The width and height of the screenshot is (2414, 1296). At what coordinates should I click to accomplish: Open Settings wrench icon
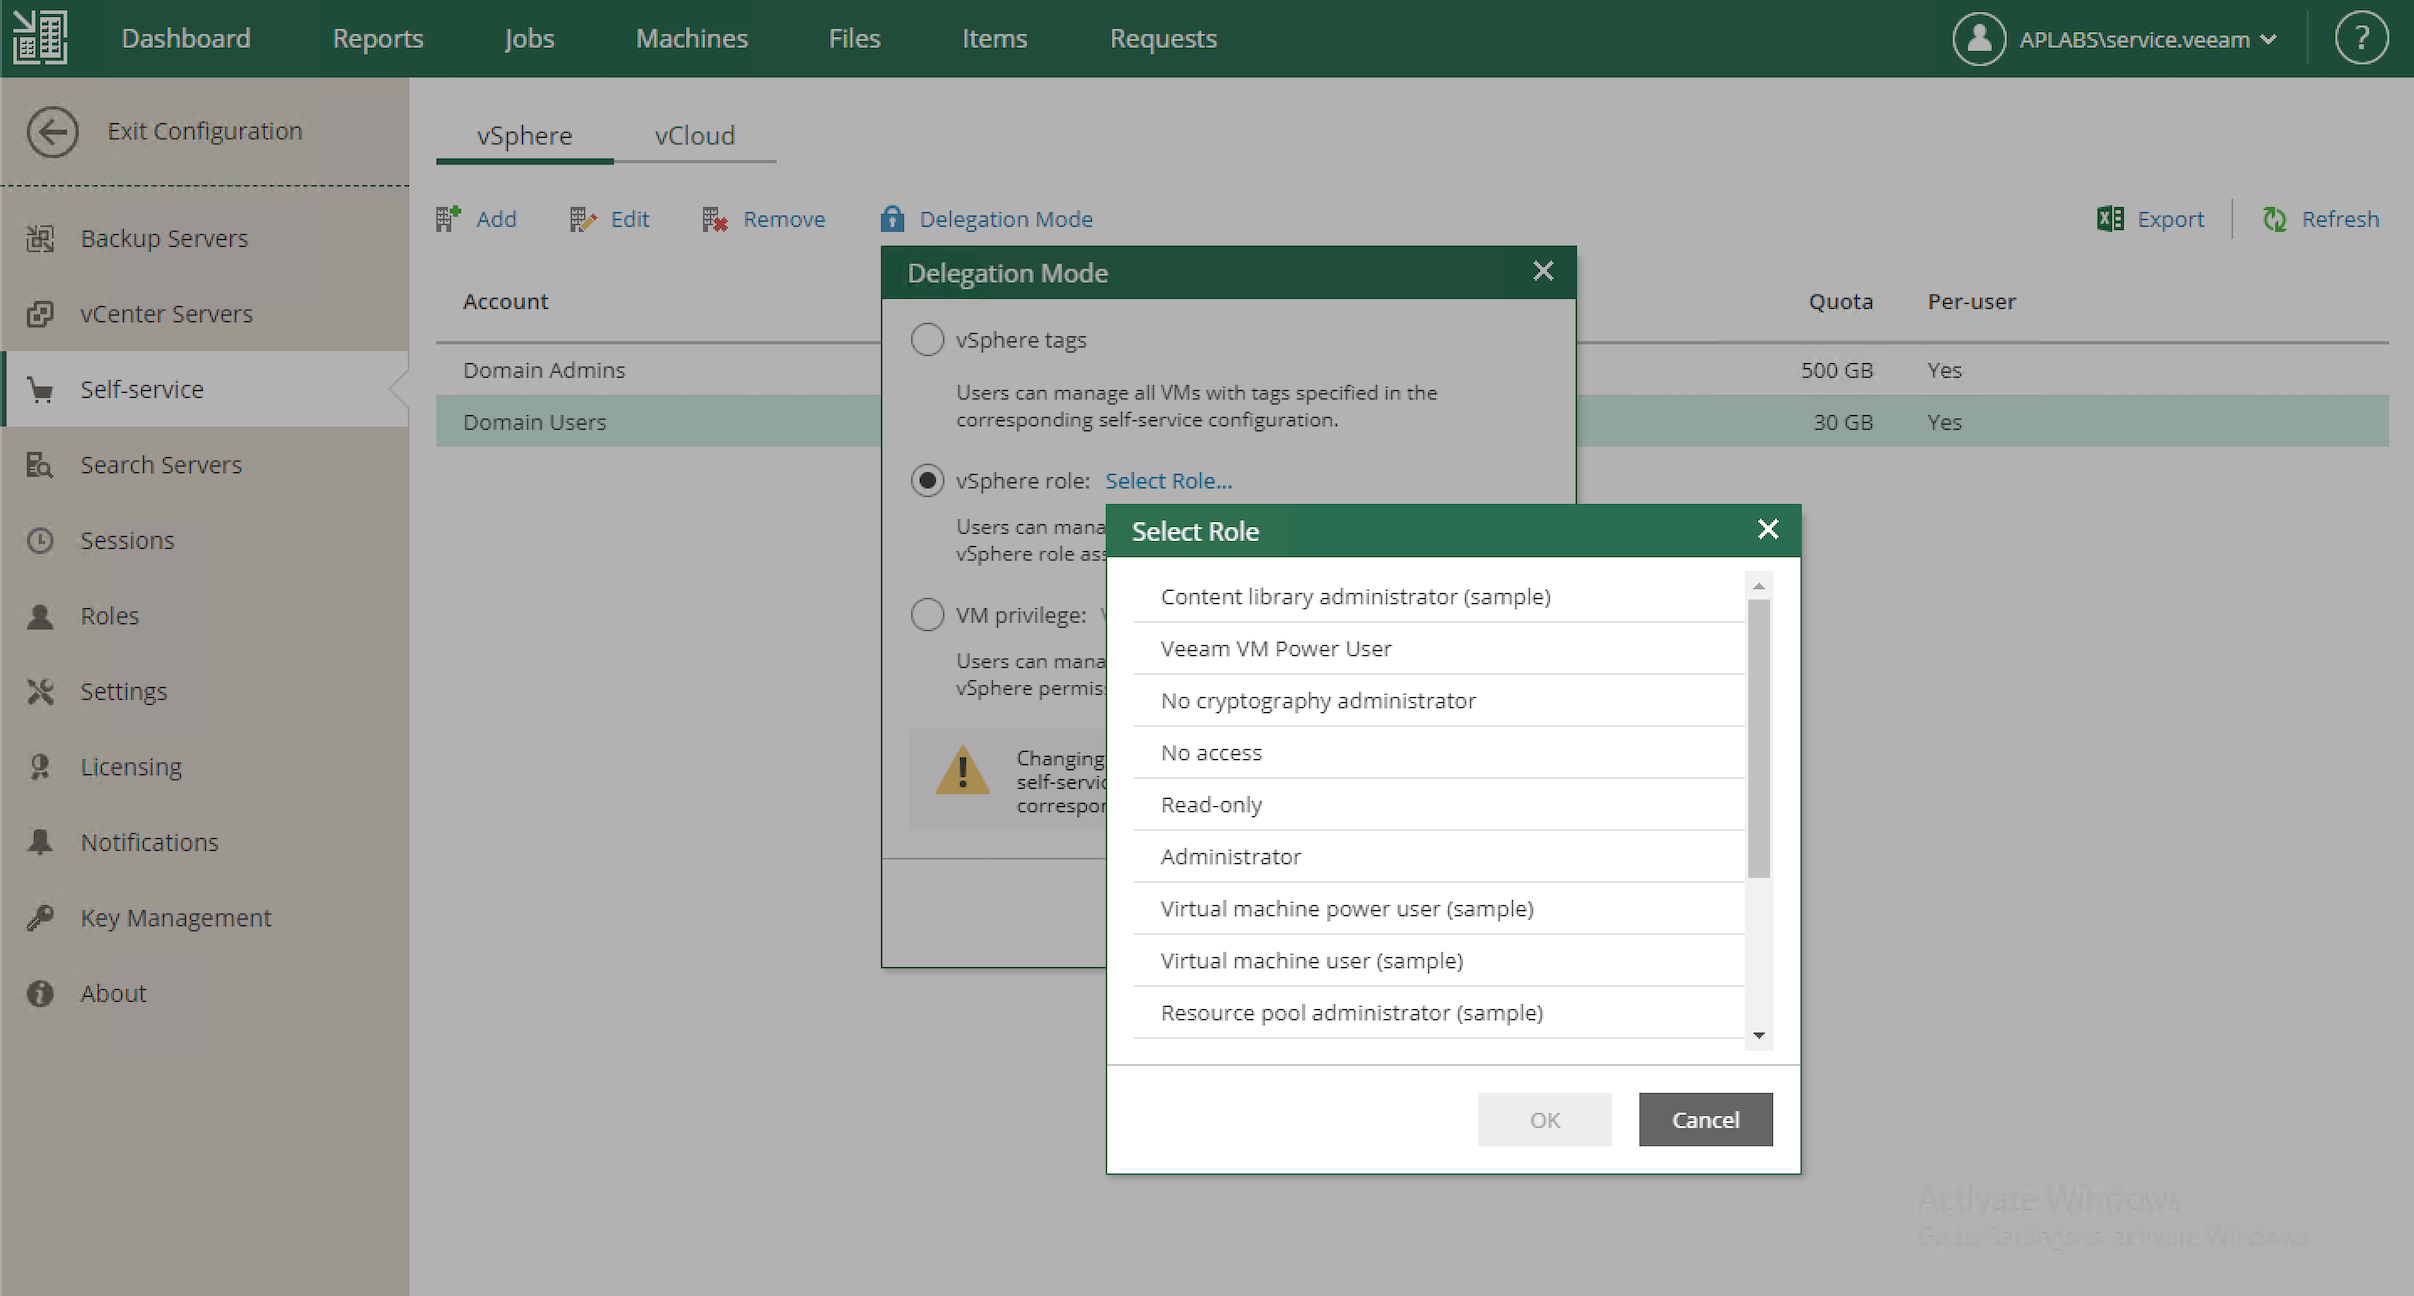(x=40, y=691)
